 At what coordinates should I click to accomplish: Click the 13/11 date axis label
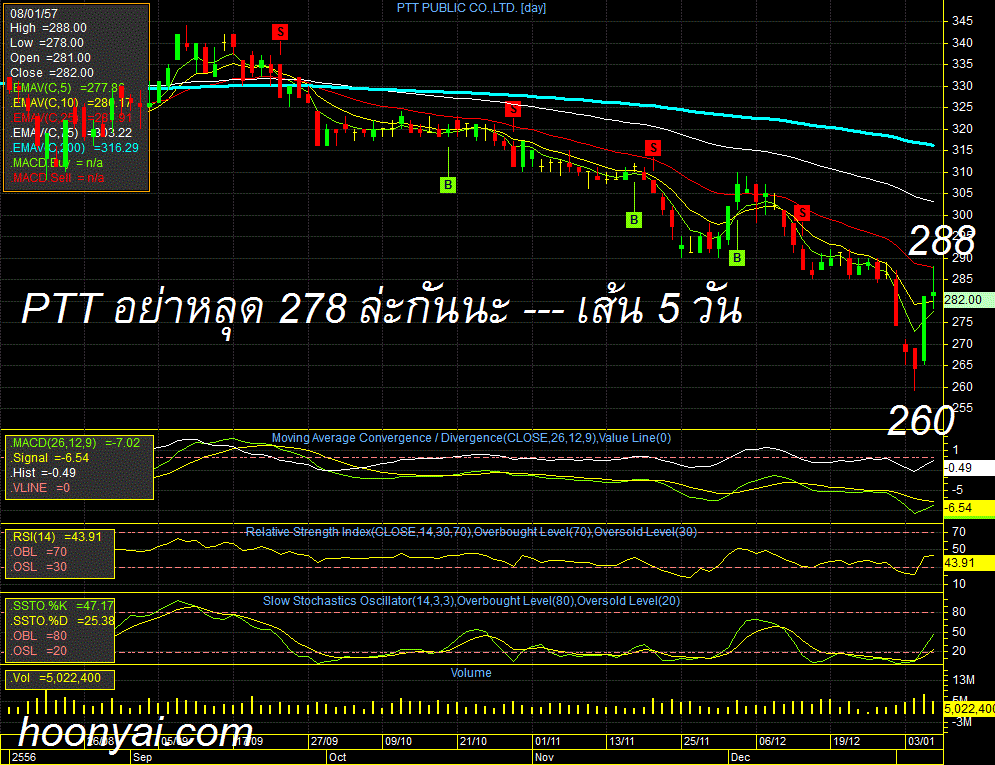coord(622,742)
